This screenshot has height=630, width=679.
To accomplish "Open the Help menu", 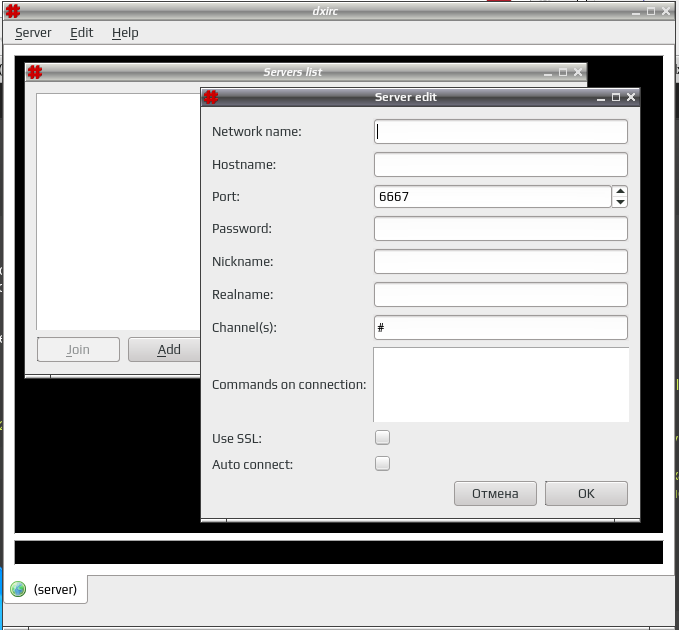I will pos(125,33).
